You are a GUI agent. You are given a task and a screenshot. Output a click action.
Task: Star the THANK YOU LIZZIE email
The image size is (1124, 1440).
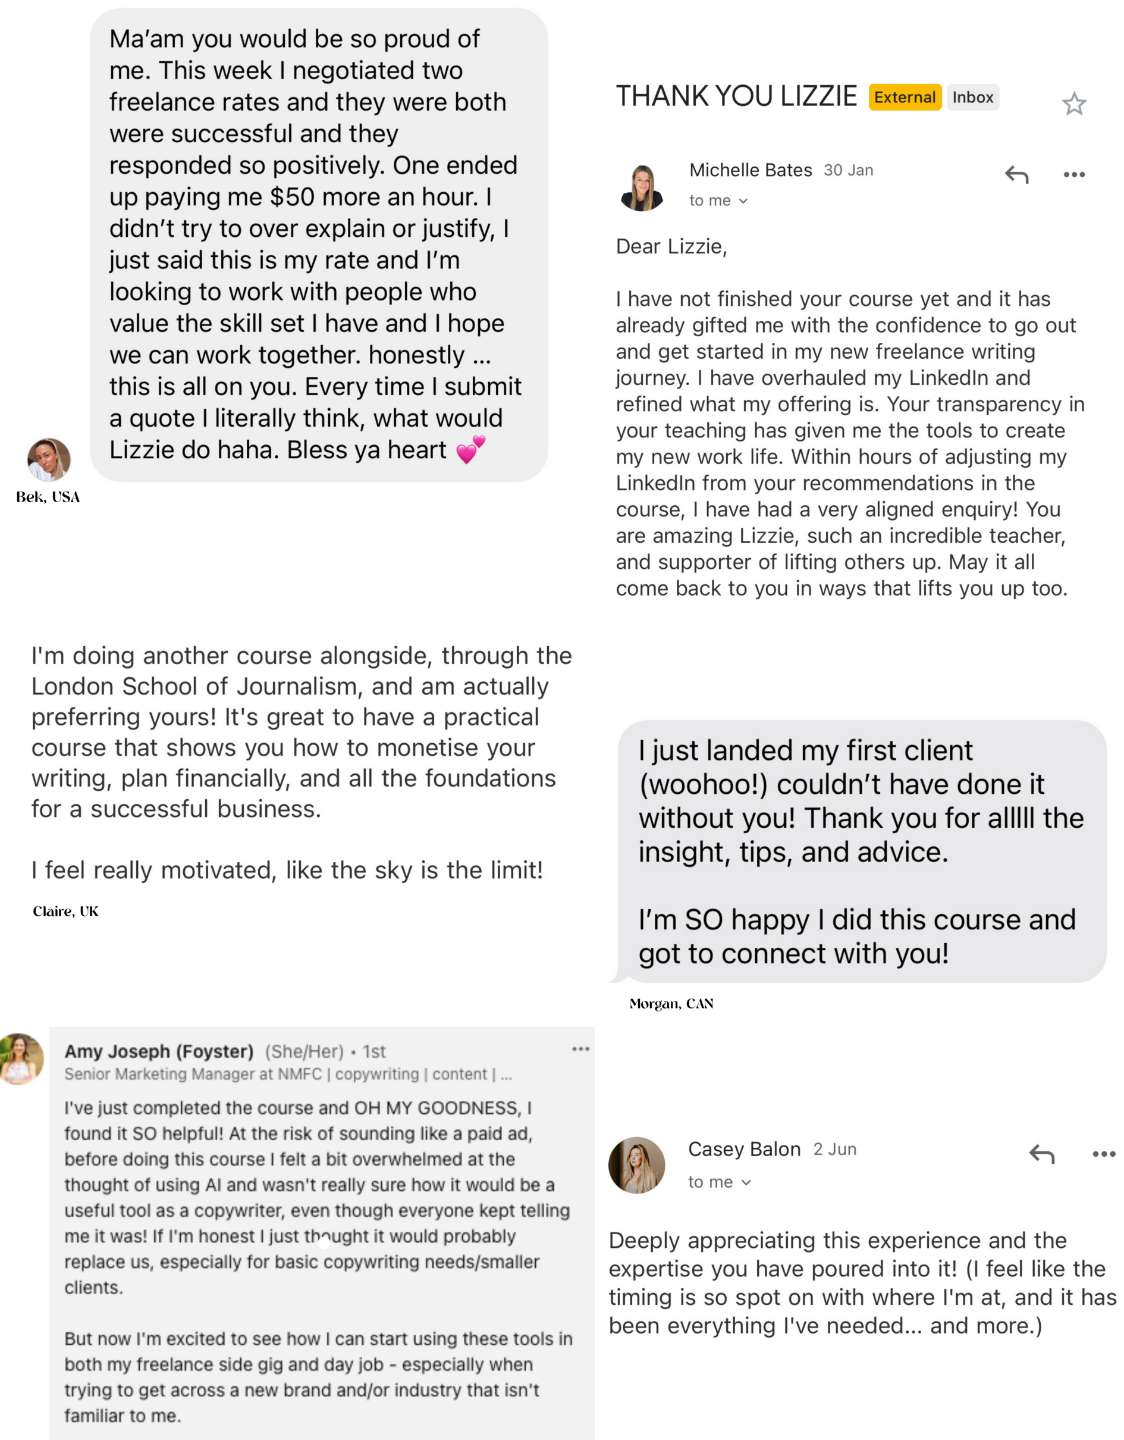(x=1074, y=104)
